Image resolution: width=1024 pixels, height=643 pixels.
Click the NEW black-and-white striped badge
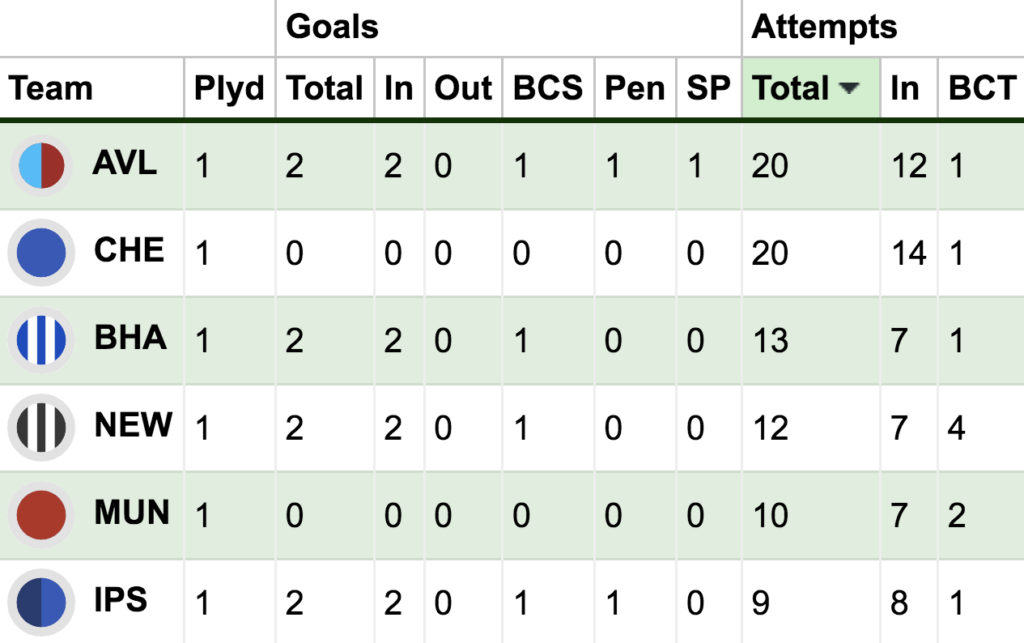[42, 427]
